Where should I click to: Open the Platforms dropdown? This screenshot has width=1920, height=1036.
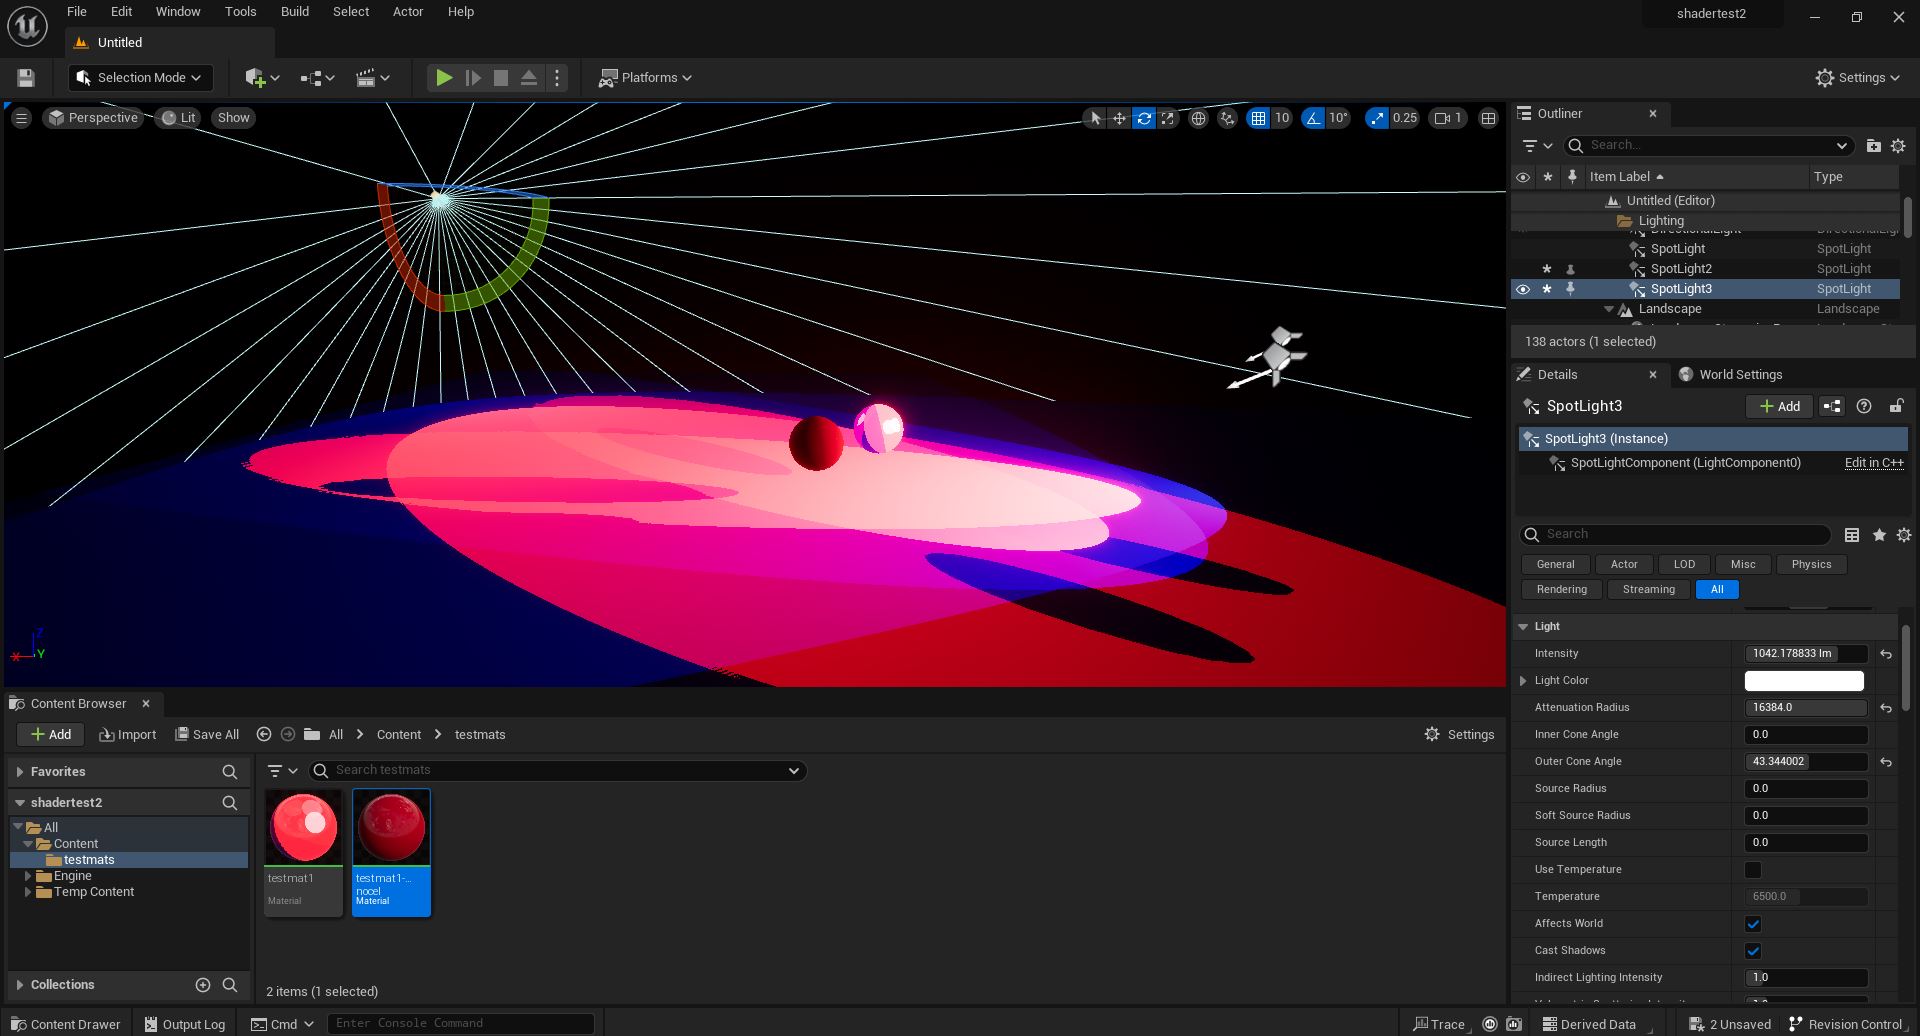click(645, 78)
